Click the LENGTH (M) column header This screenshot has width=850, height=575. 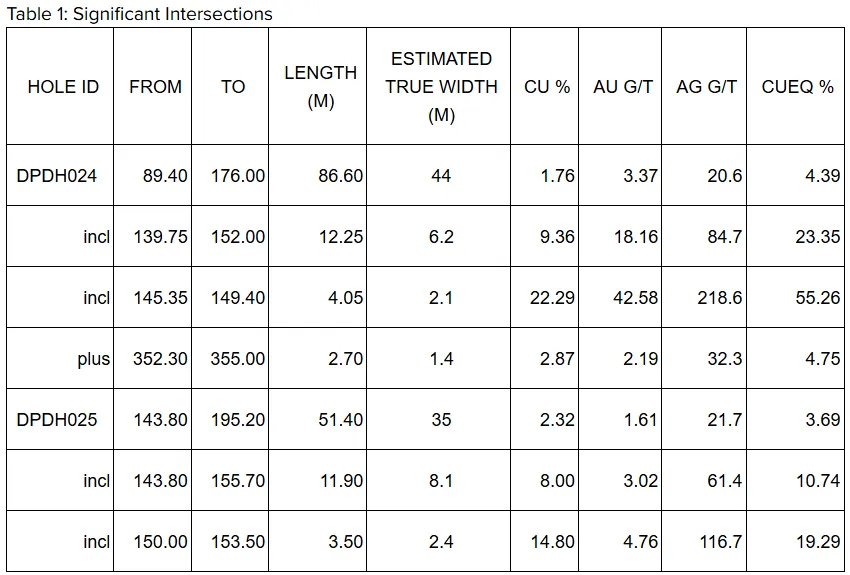click(320, 87)
